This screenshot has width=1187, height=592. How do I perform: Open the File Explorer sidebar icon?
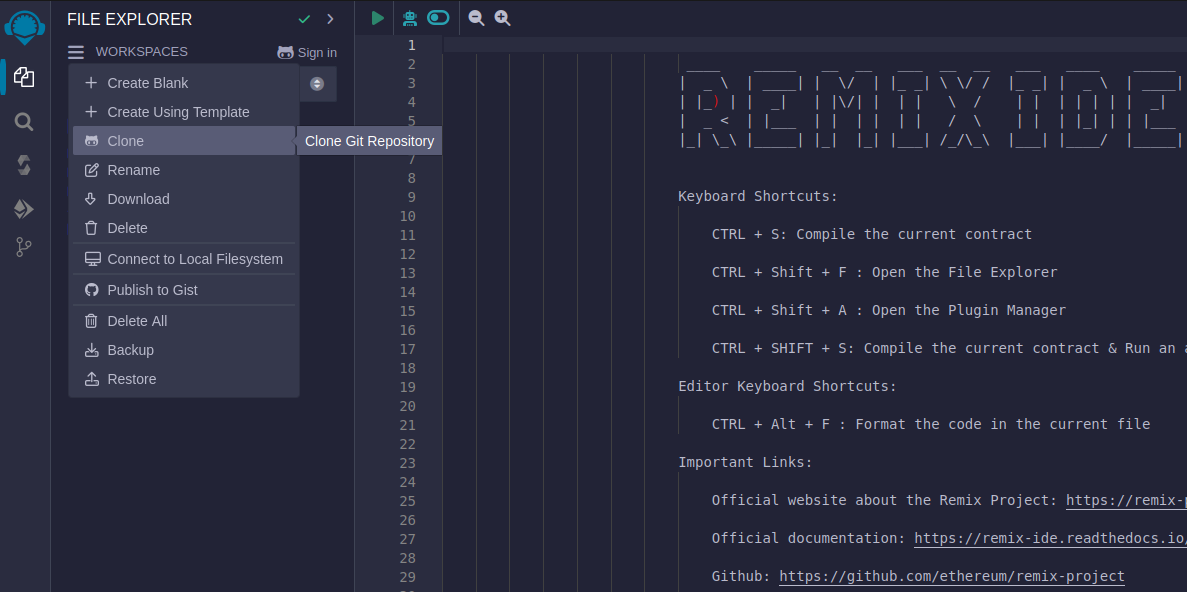click(24, 77)
